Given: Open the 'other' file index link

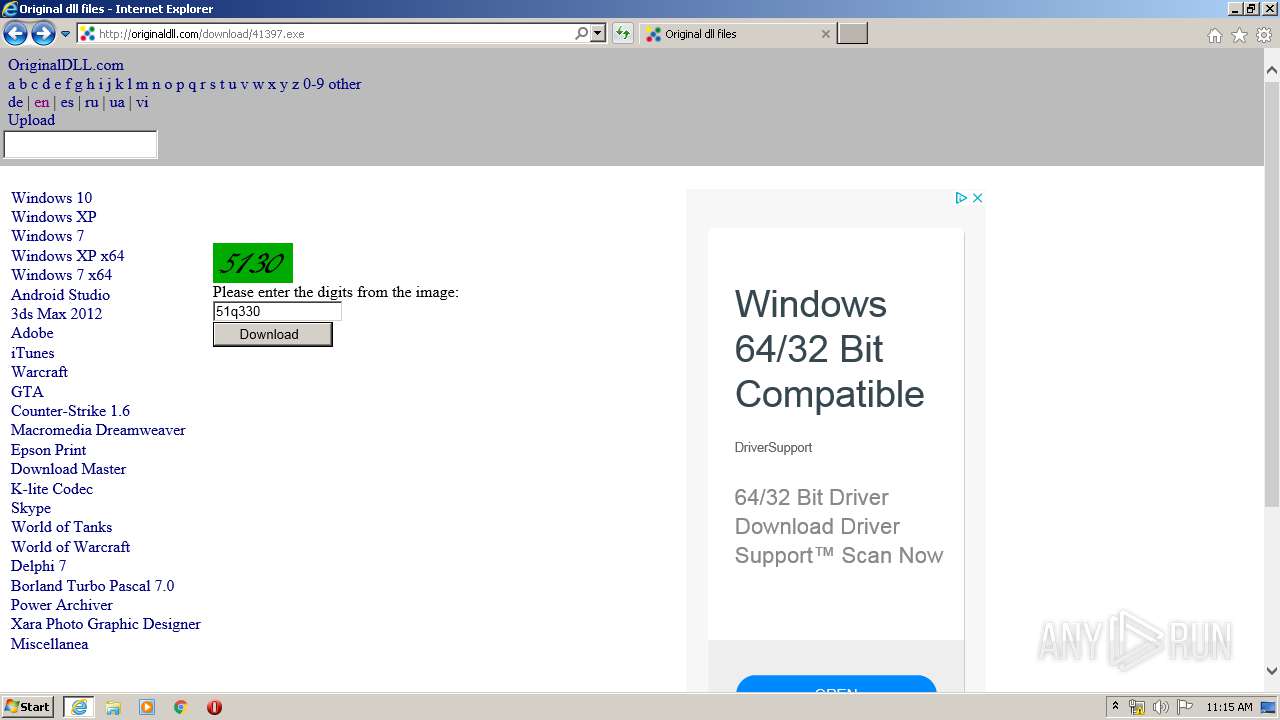Looking at the screenshot, I should tap(345, 84).
